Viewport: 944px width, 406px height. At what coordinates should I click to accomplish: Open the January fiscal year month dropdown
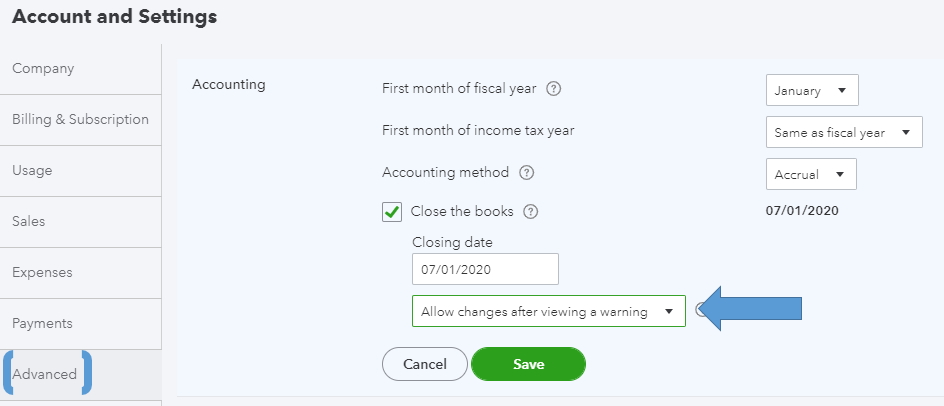[811, 90]
